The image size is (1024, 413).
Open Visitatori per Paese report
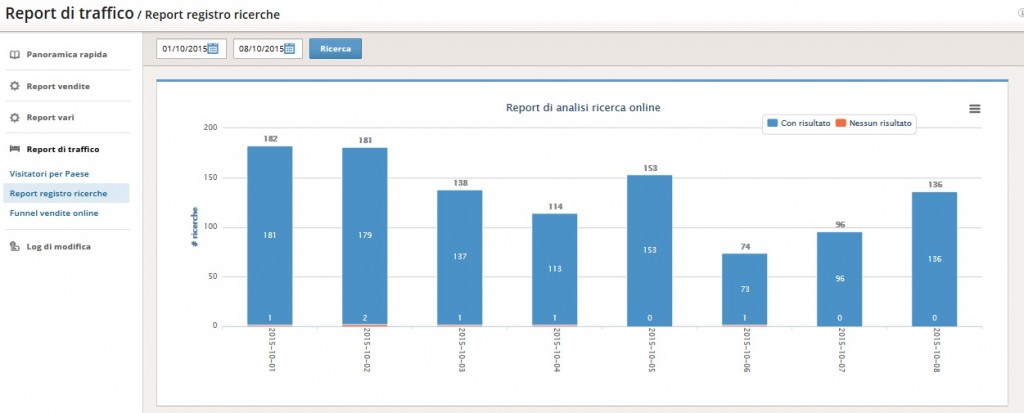click(49, 174)
